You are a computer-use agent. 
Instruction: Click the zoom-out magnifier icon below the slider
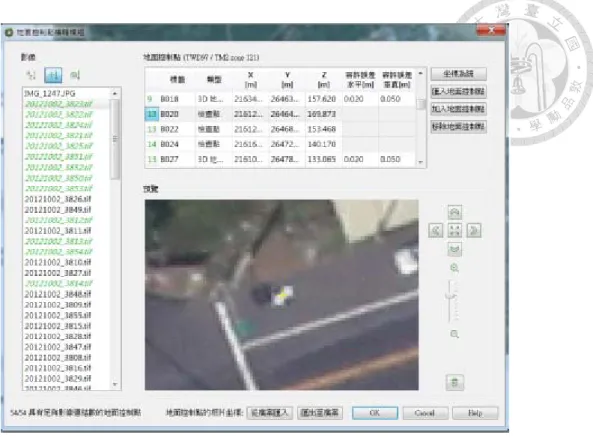(x=455, y=334)
